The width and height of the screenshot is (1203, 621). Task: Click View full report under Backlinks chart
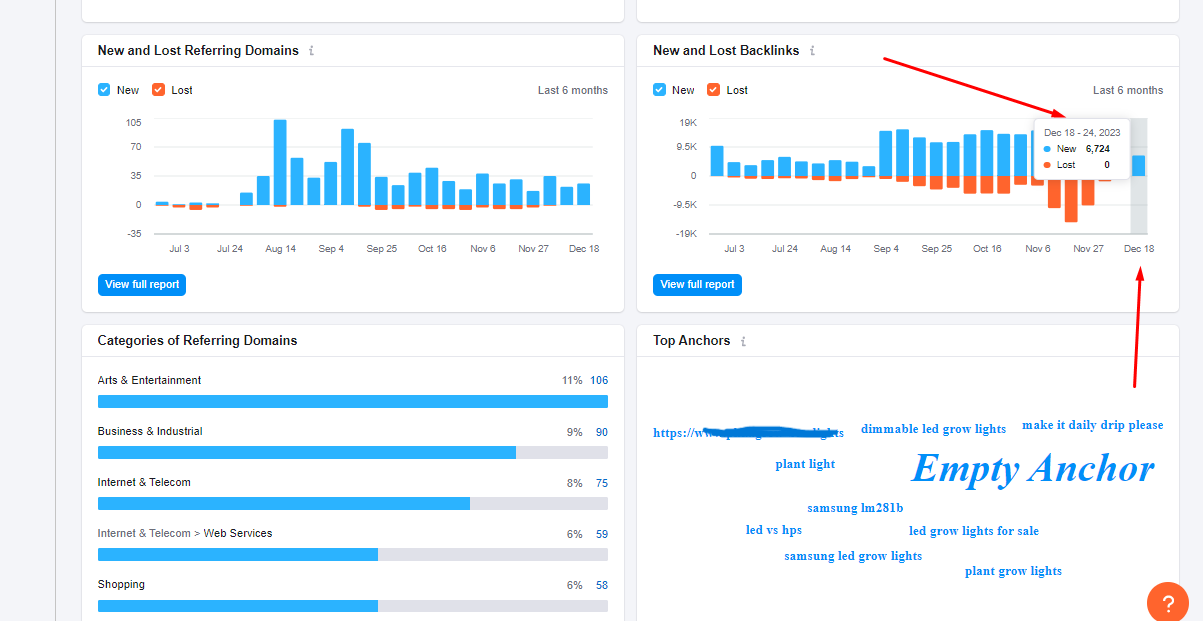(x=697, y=285)
